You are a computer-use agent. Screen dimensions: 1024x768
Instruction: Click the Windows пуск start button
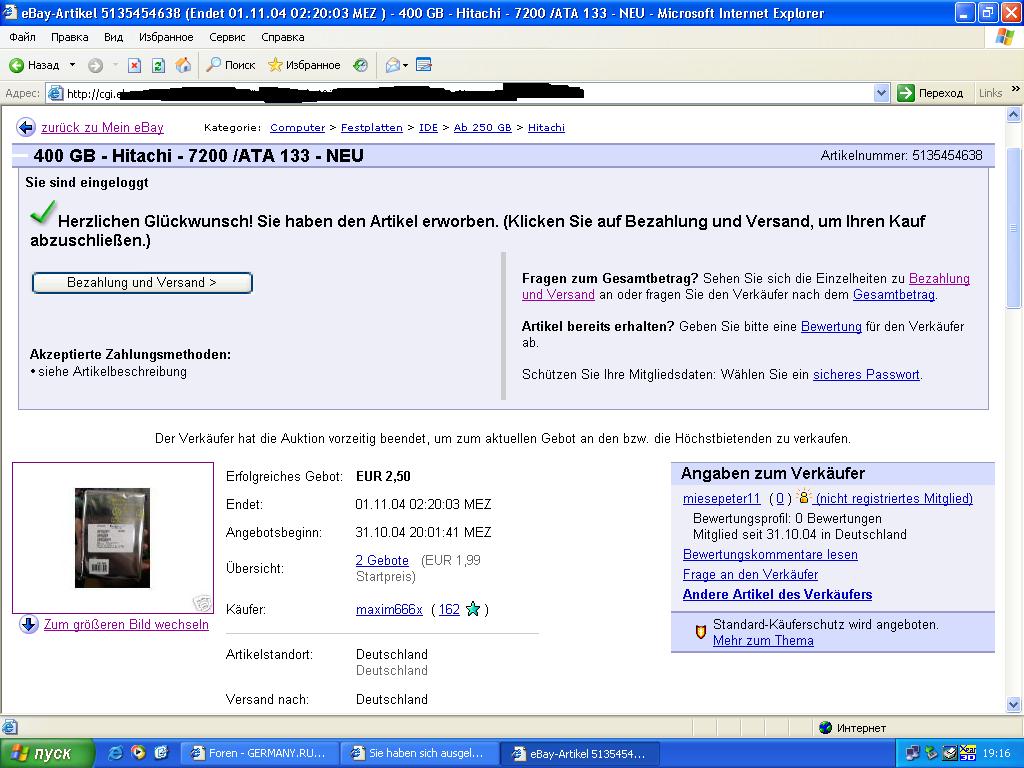point(46,753)
